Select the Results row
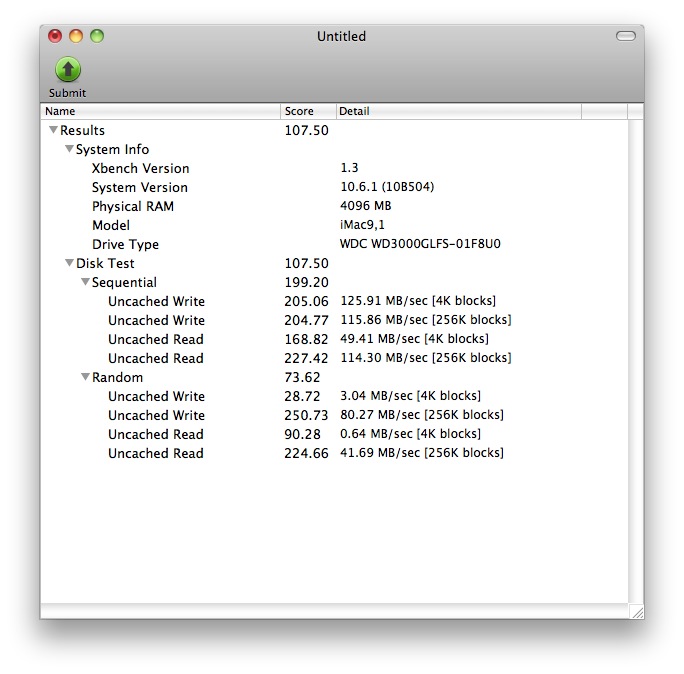 (x=335, y=130)
